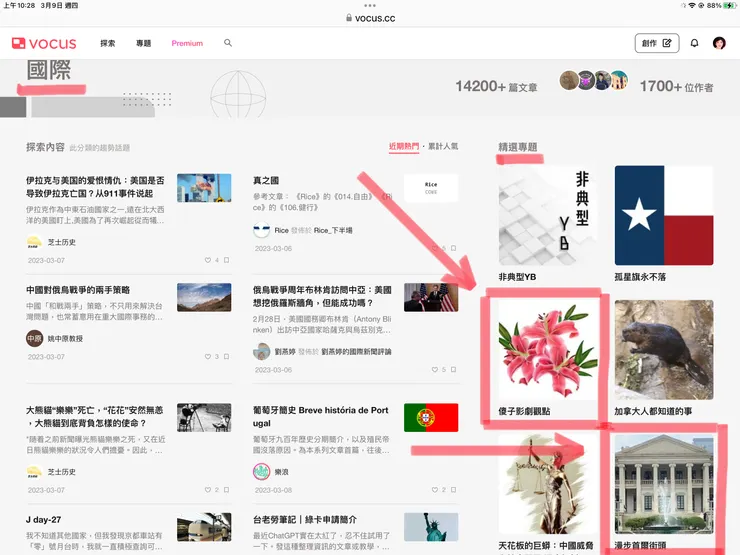Tap the Wi-Fi status icon
This screenshot has height=555, width=740.
691,6
